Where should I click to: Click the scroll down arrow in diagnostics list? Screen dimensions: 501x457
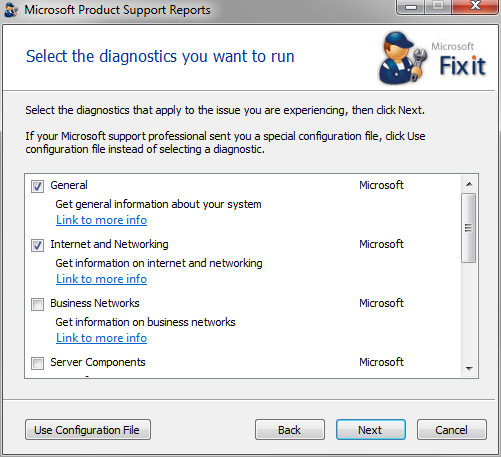point(469,369)
